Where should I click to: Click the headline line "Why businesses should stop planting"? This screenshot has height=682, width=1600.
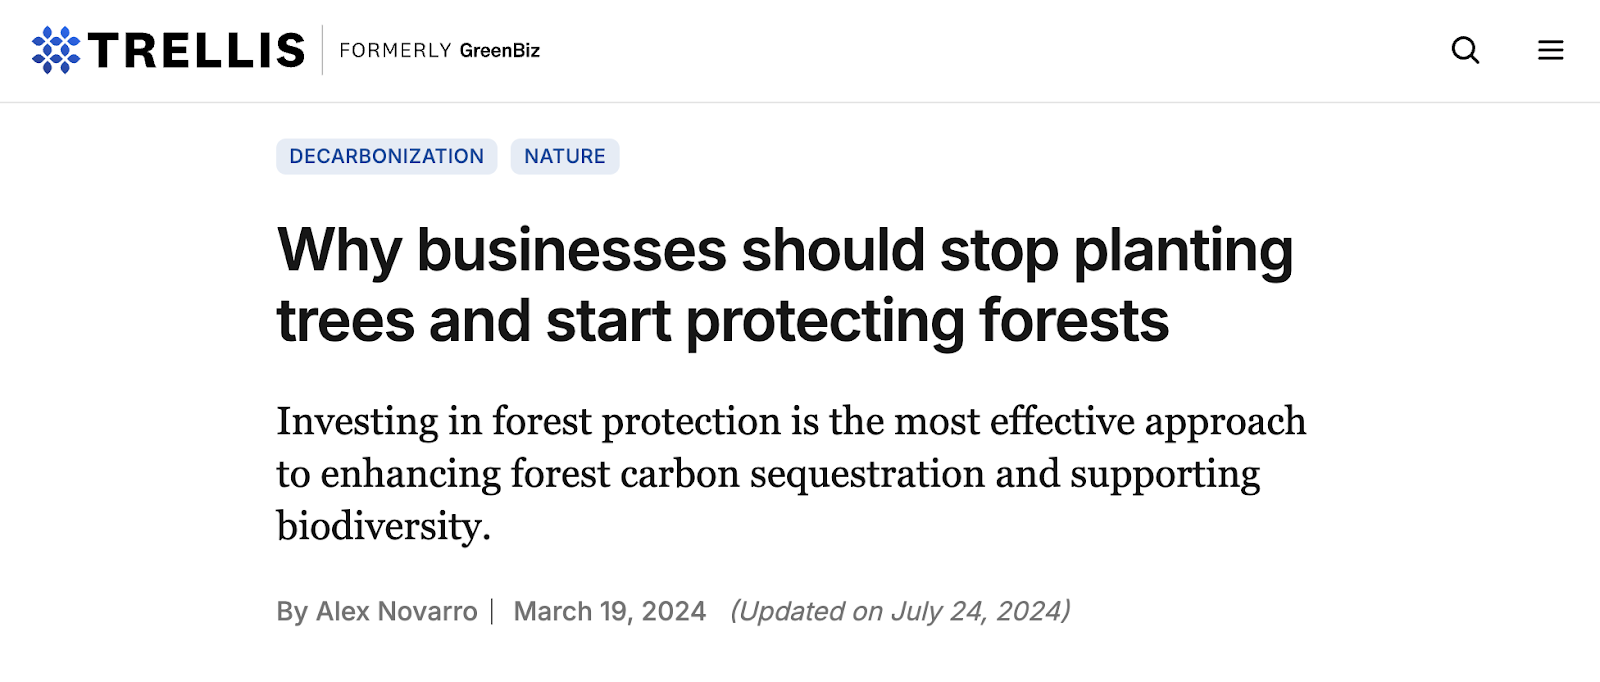point(785,250)
